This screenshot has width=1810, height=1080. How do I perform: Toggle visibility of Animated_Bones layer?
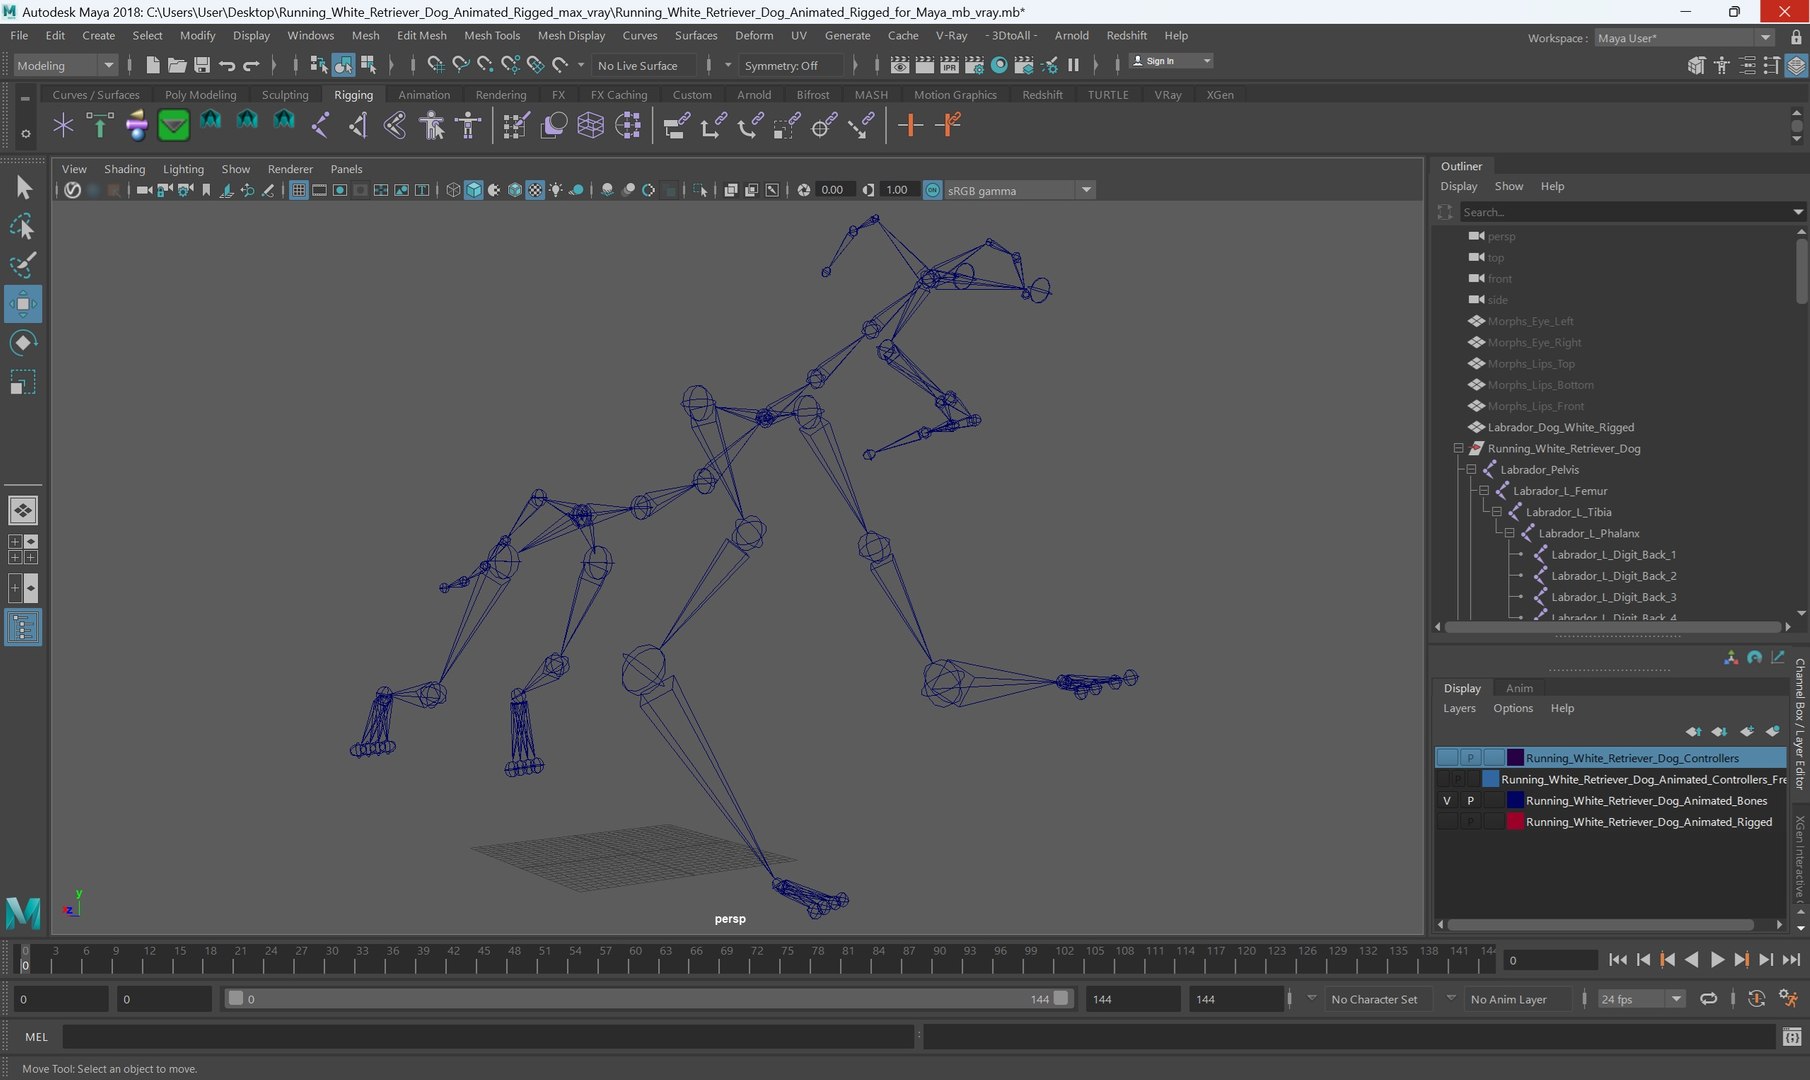click(1446, 800)
